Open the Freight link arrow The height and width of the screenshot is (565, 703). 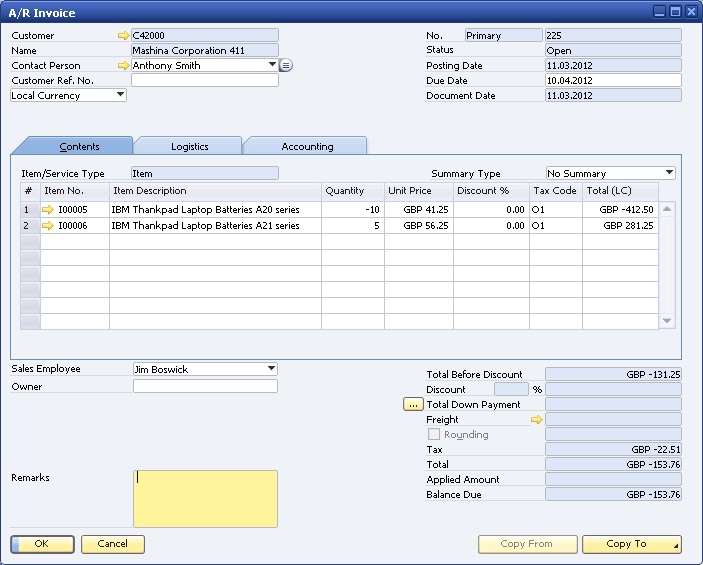536,420
